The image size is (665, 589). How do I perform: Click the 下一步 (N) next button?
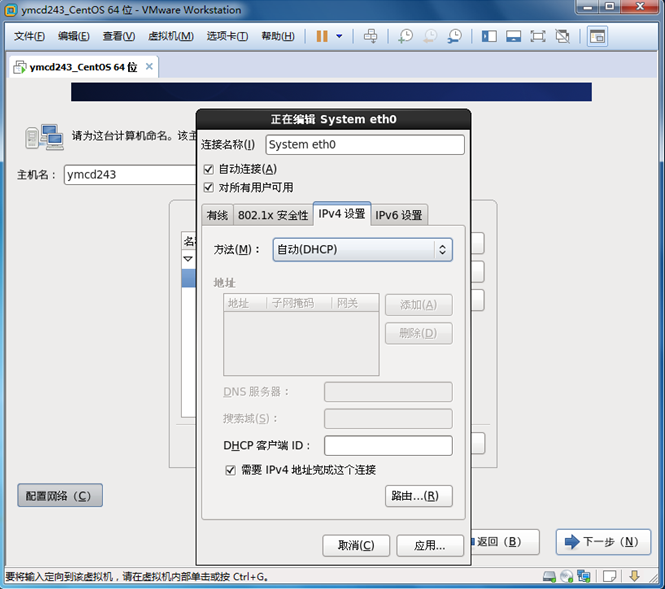point(603,542)
